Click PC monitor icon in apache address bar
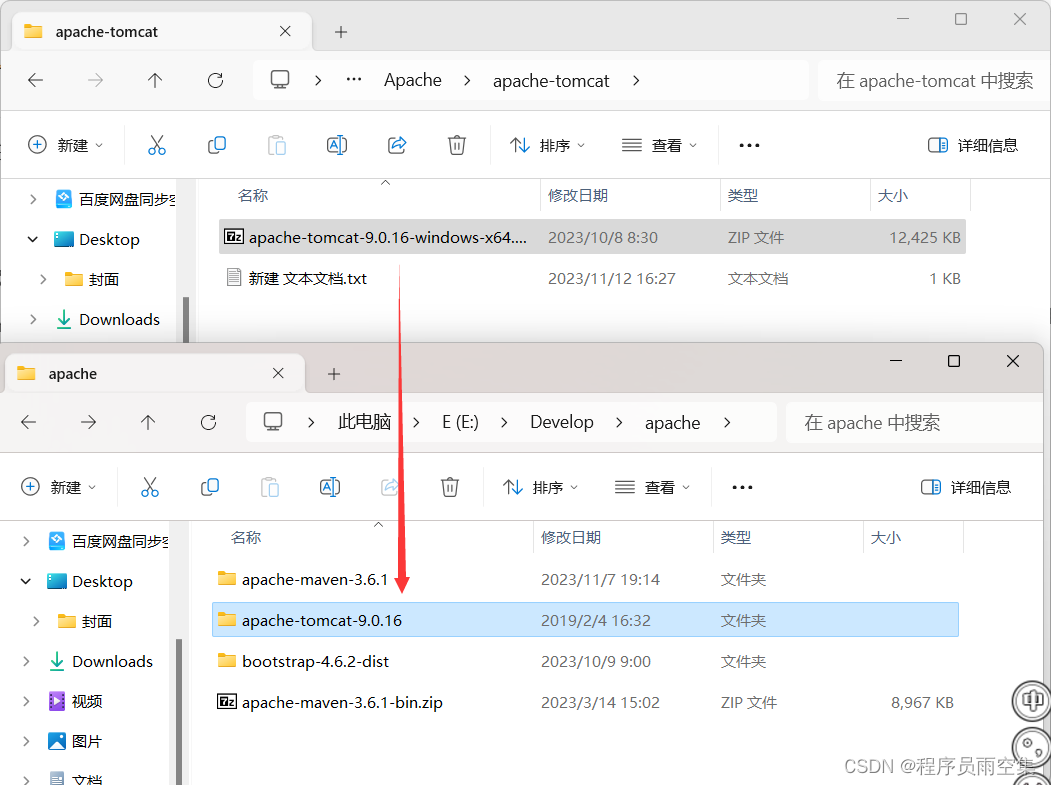Image resolution: width=1051 pixels, height=785 pixels. click(273, 422)
